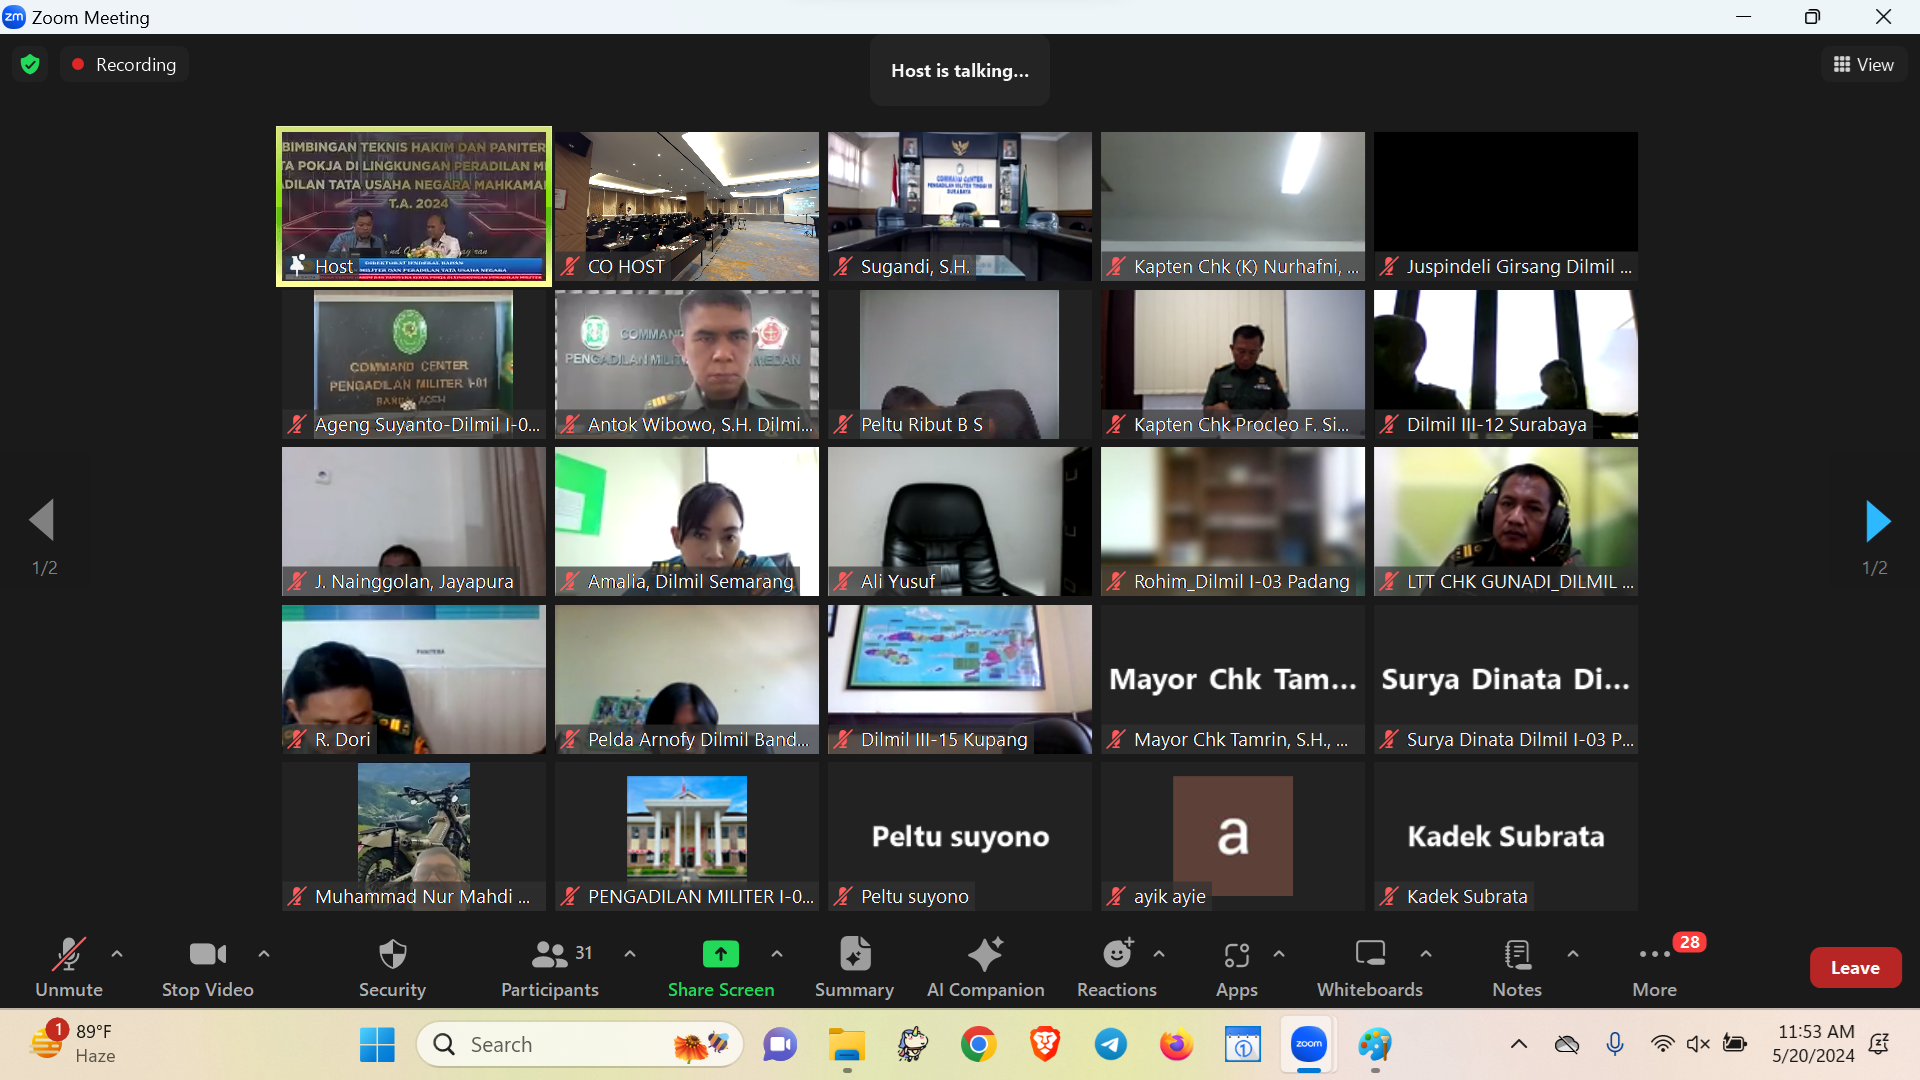Expand the Notes options arrow
This screenshot has width=1920, height=1080.
1573,954
